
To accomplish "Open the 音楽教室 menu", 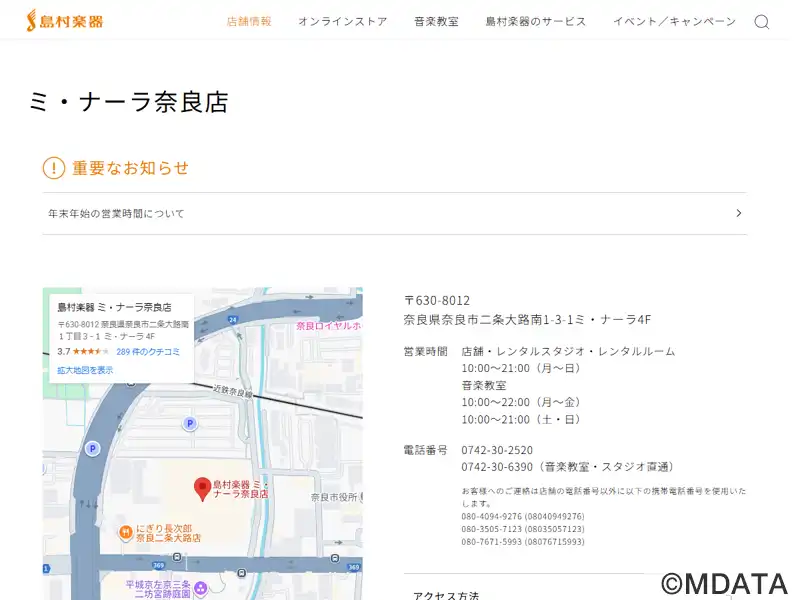I will tap(436, 21).
